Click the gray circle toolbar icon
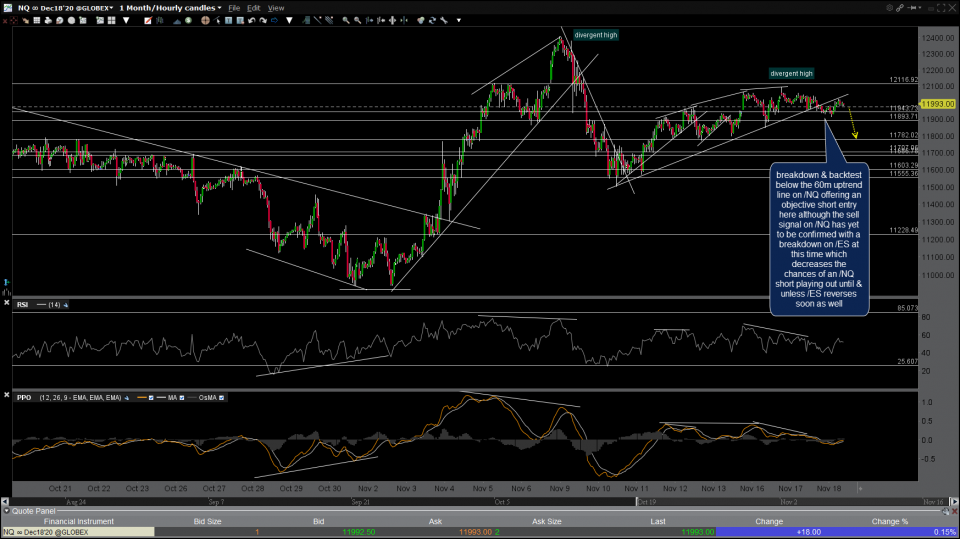 tap(71, 20)
